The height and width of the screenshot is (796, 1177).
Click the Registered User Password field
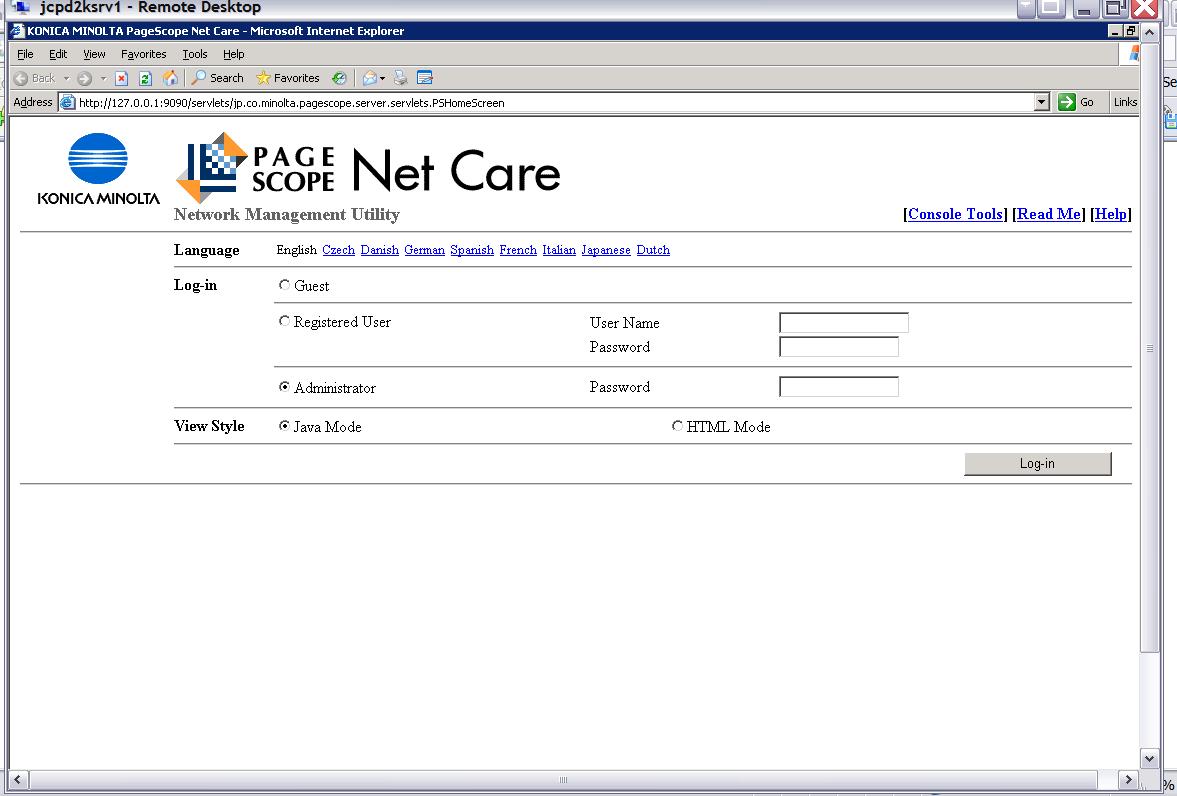(x=838, y=346)
